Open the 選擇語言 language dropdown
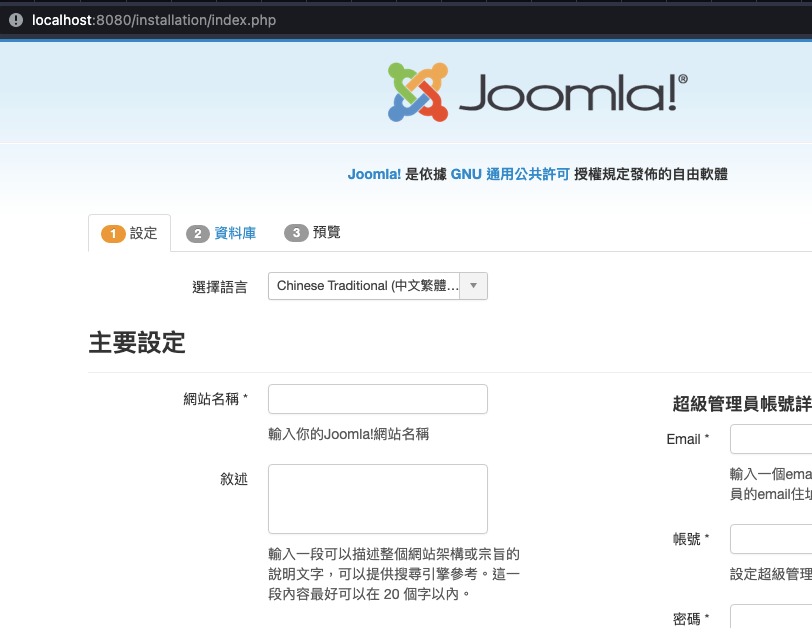This screenshot has height=628, width=812. pyautogui.click(x=378, y=286)
